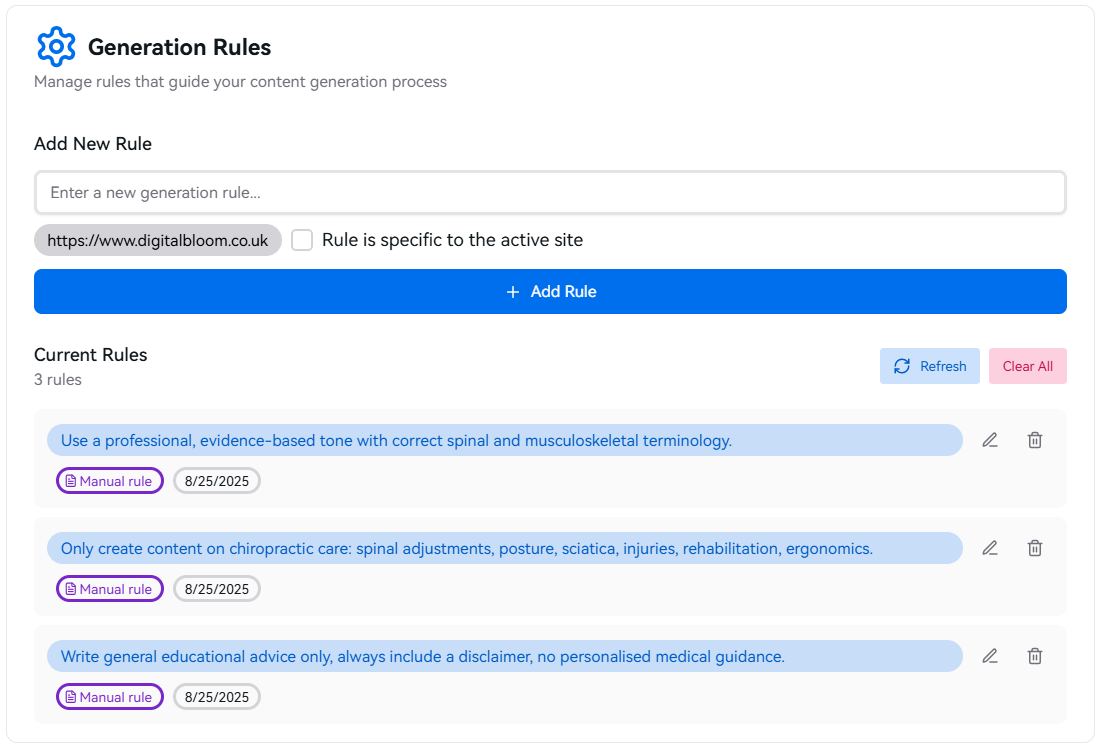Image resolution: width=1102 pixels, height=752 pixels.
Task: Click the second rule's Manual rule badge
Action: pos(109,589)
